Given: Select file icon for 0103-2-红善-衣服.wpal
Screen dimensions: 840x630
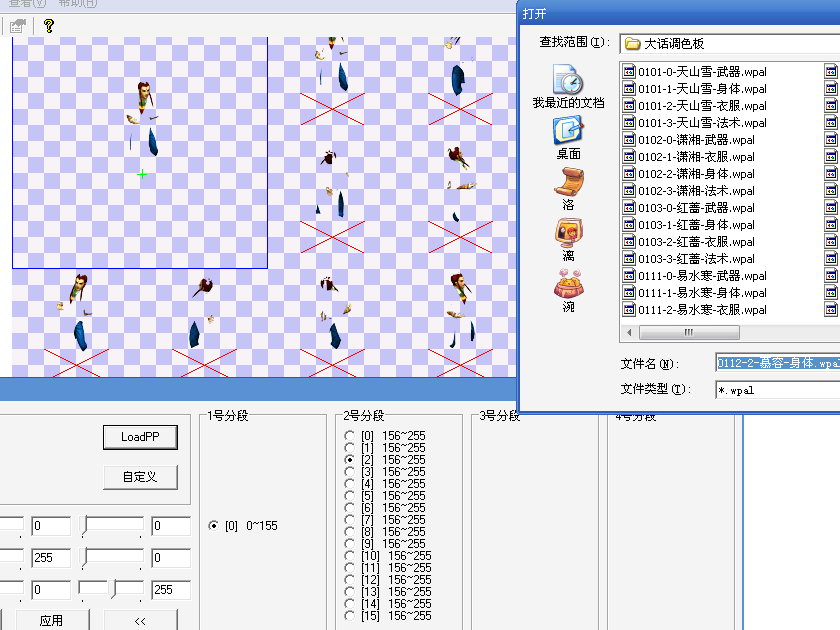Looking at the screenshot, I should (629, 242).
